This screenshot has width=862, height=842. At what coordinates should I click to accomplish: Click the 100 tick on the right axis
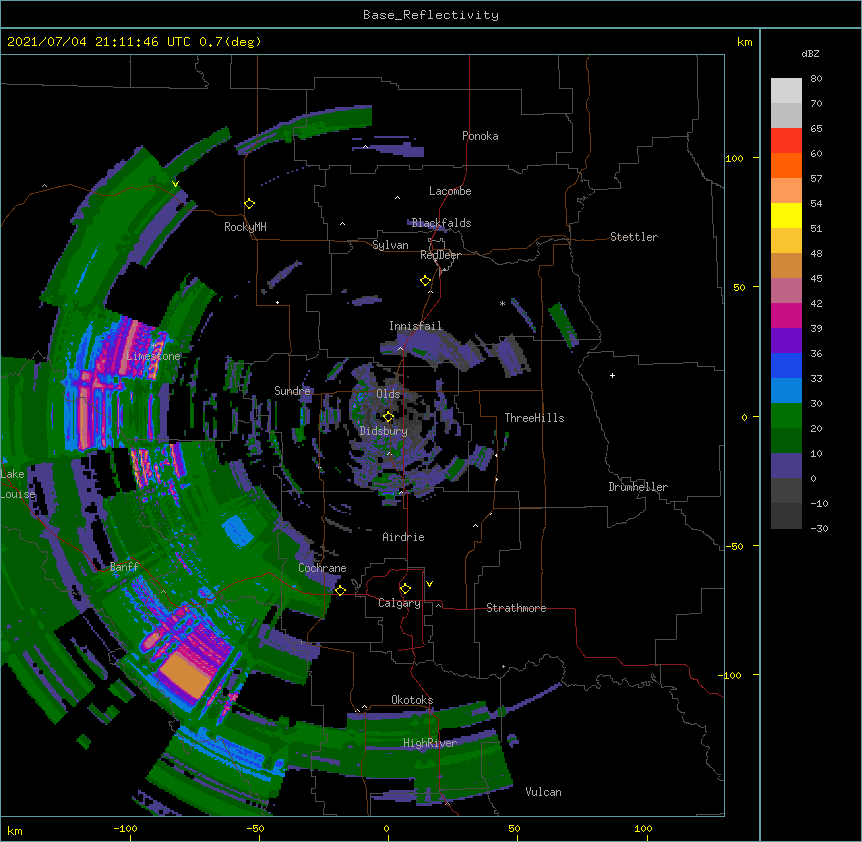[734, 158]
